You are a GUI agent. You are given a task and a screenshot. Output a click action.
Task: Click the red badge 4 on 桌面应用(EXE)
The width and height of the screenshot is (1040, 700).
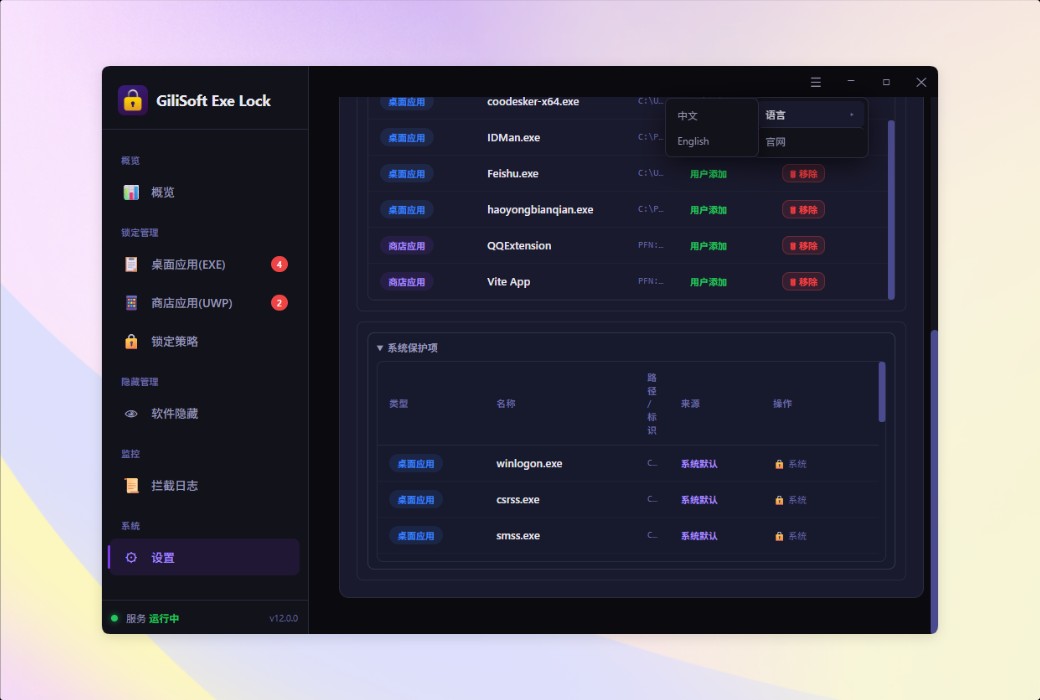[279, 264]
